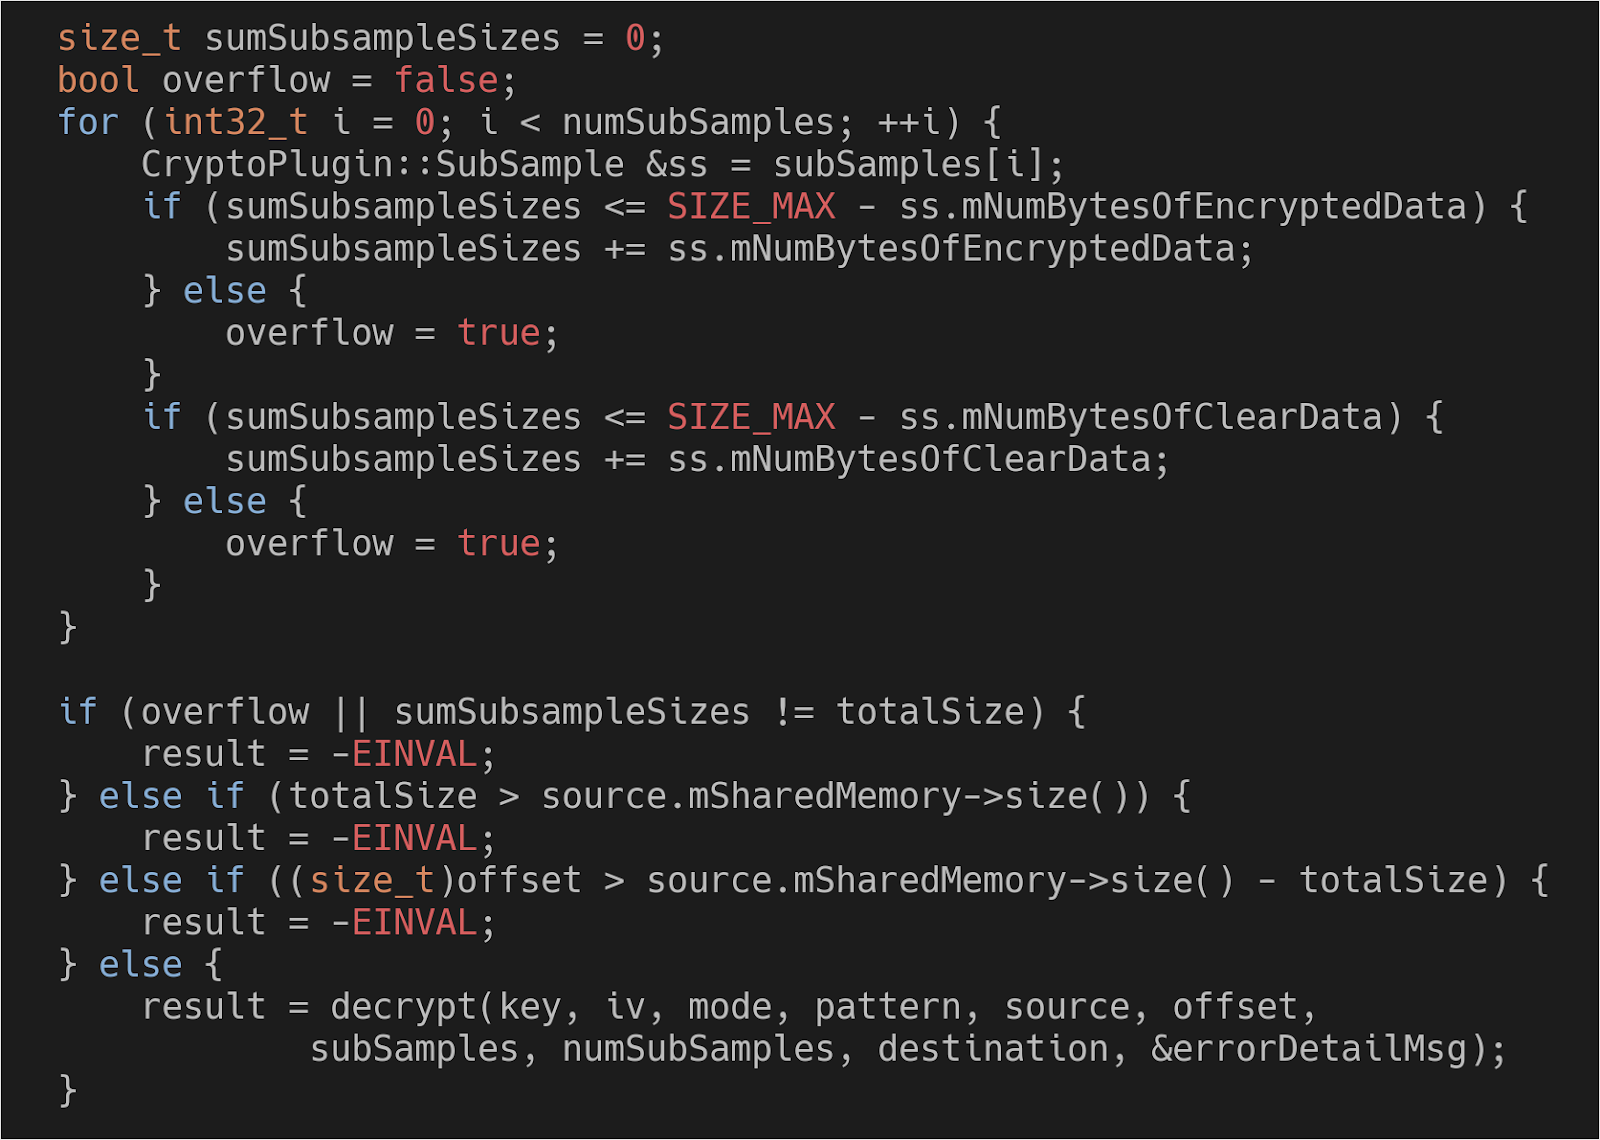1600x1140 pixels.
Task: Click ss.mNumBytesOfClearData in the addition statement
Action: pyautogui.click(x=908, y=459)
